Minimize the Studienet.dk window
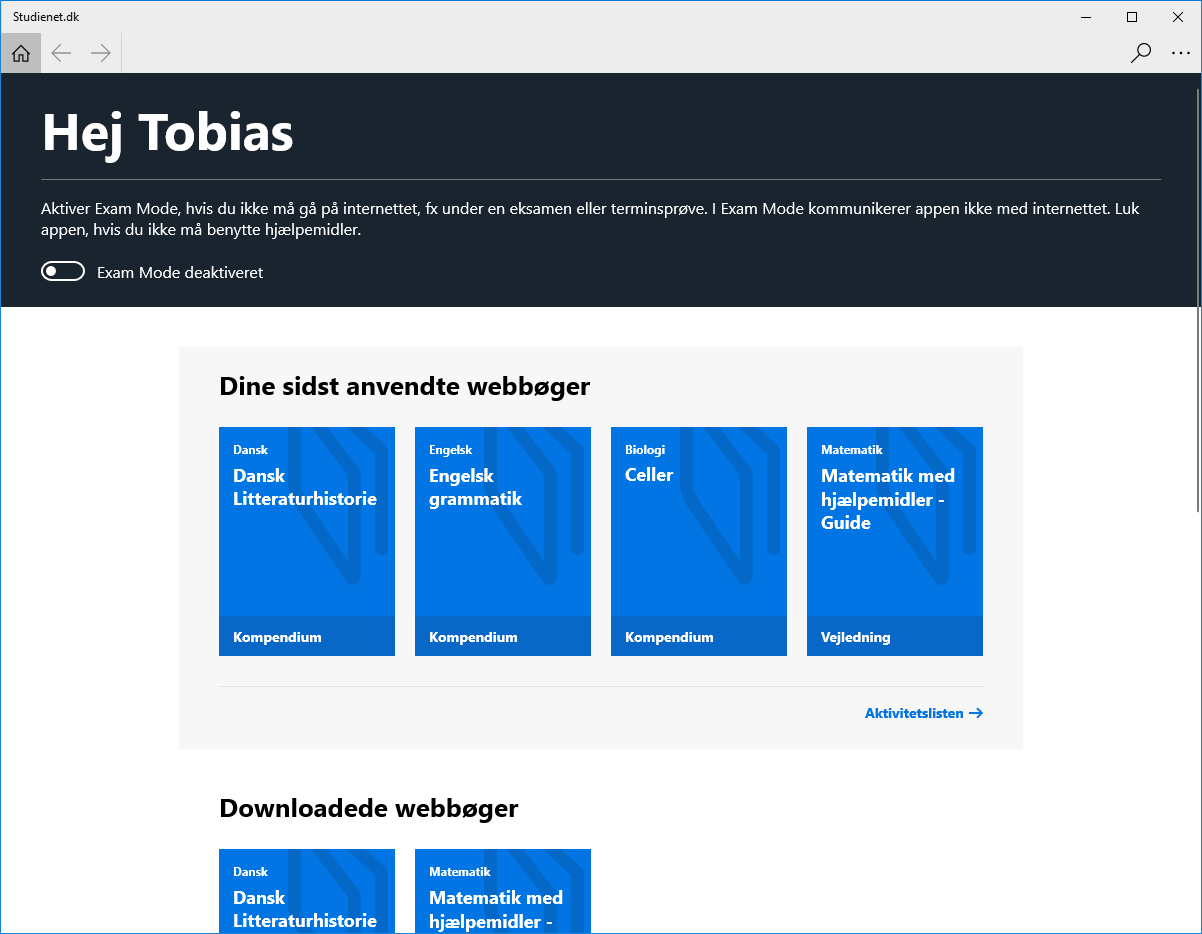The image size is (1202, 934). coord(1086,16)
